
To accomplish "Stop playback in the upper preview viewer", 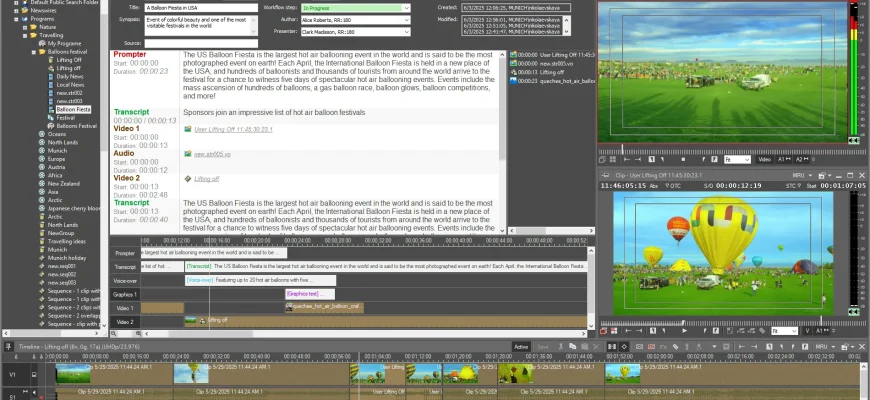I will (x=683, y=159).
